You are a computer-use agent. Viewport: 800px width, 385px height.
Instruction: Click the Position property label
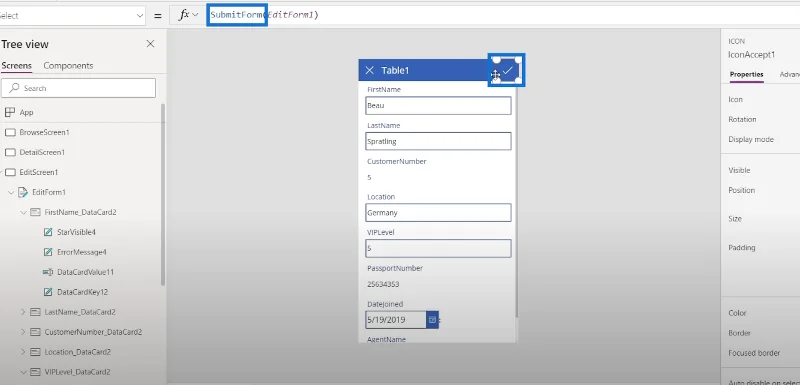[x=741, y=190]
